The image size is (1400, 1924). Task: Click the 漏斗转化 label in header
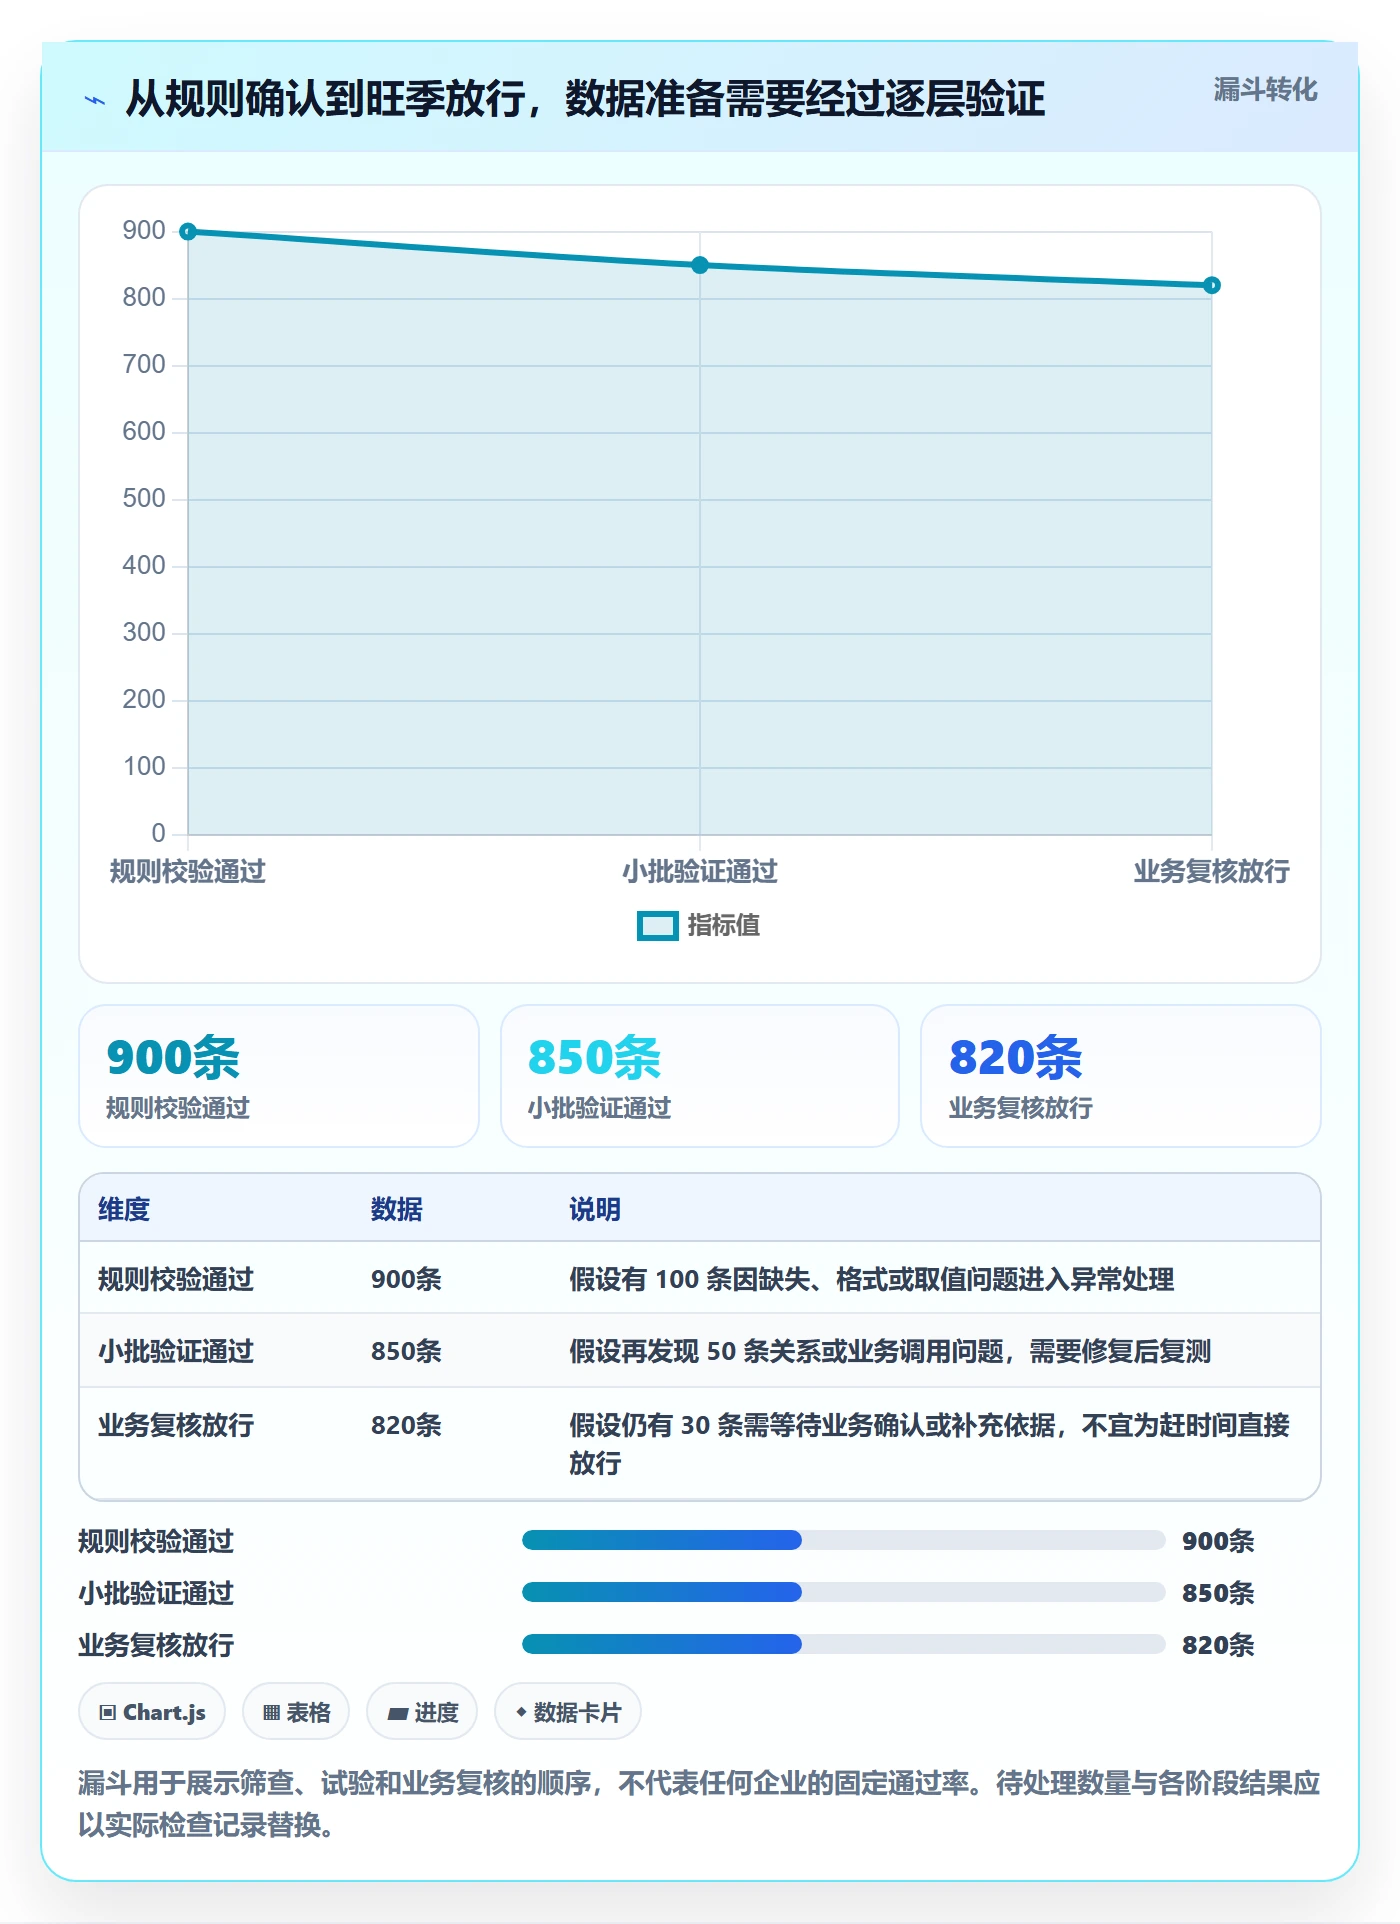[x=1265, y=90]
